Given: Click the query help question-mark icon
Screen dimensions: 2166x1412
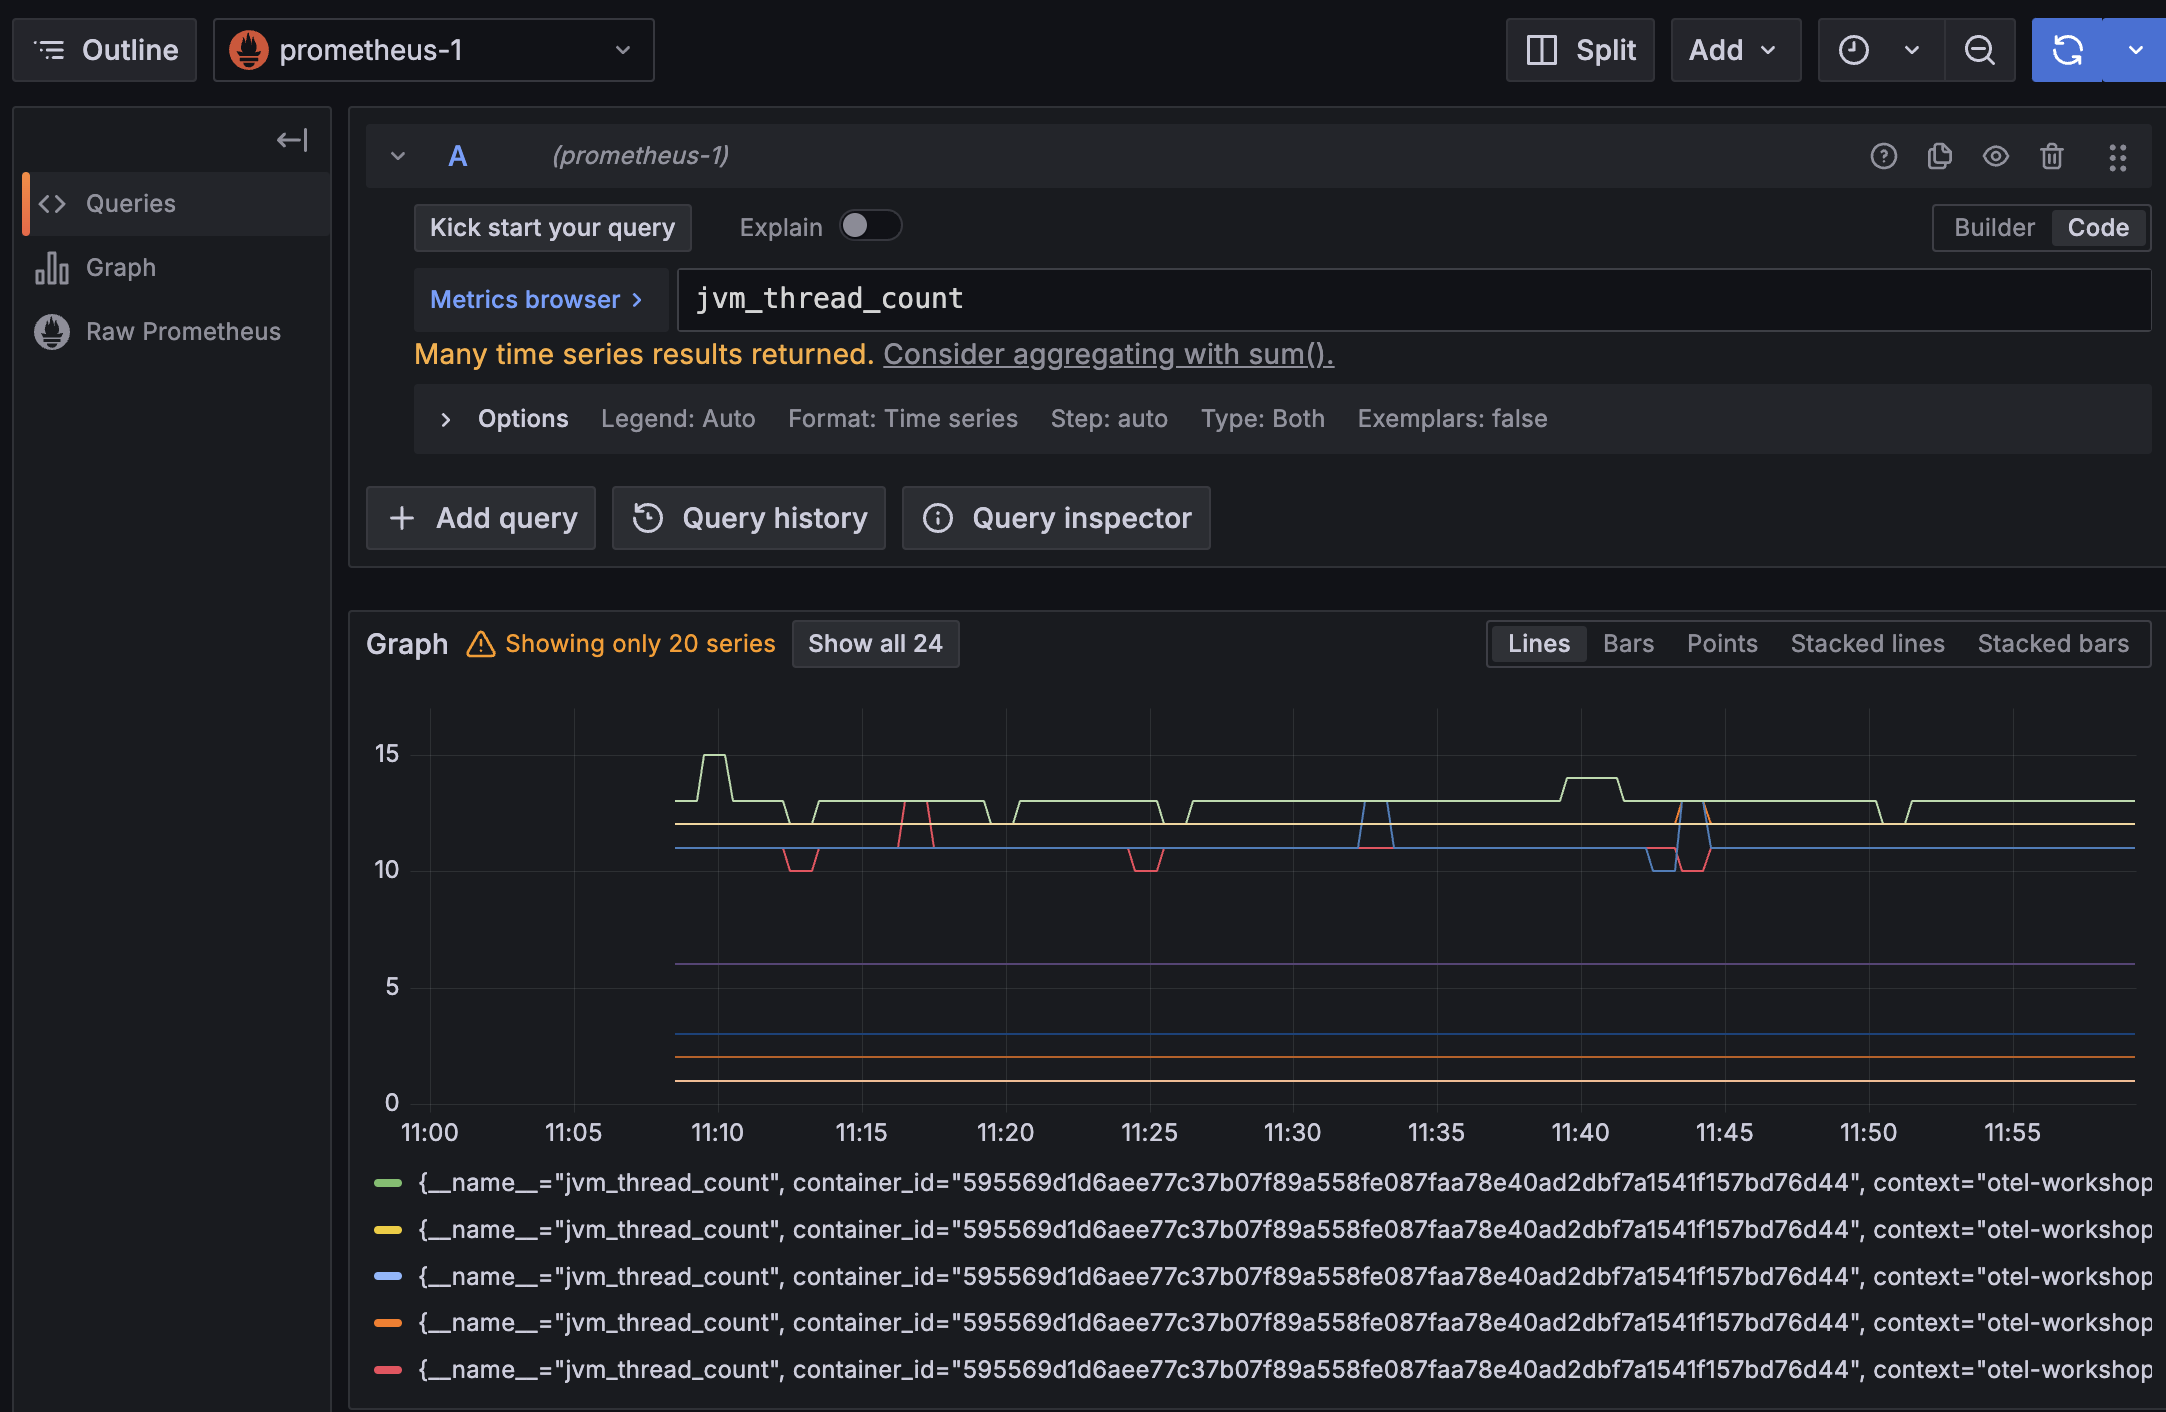Looking at the screenshot, I should tap(1883, 156).
